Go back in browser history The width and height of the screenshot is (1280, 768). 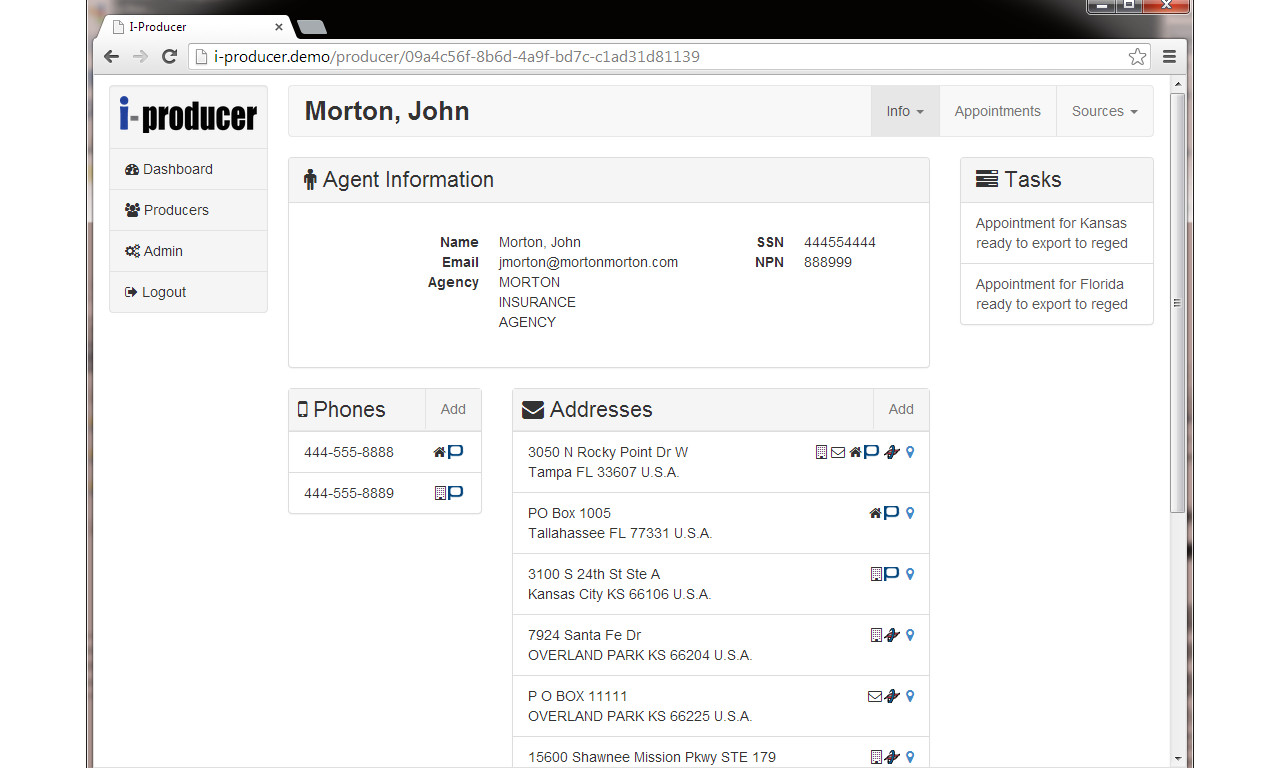(111, 57)
